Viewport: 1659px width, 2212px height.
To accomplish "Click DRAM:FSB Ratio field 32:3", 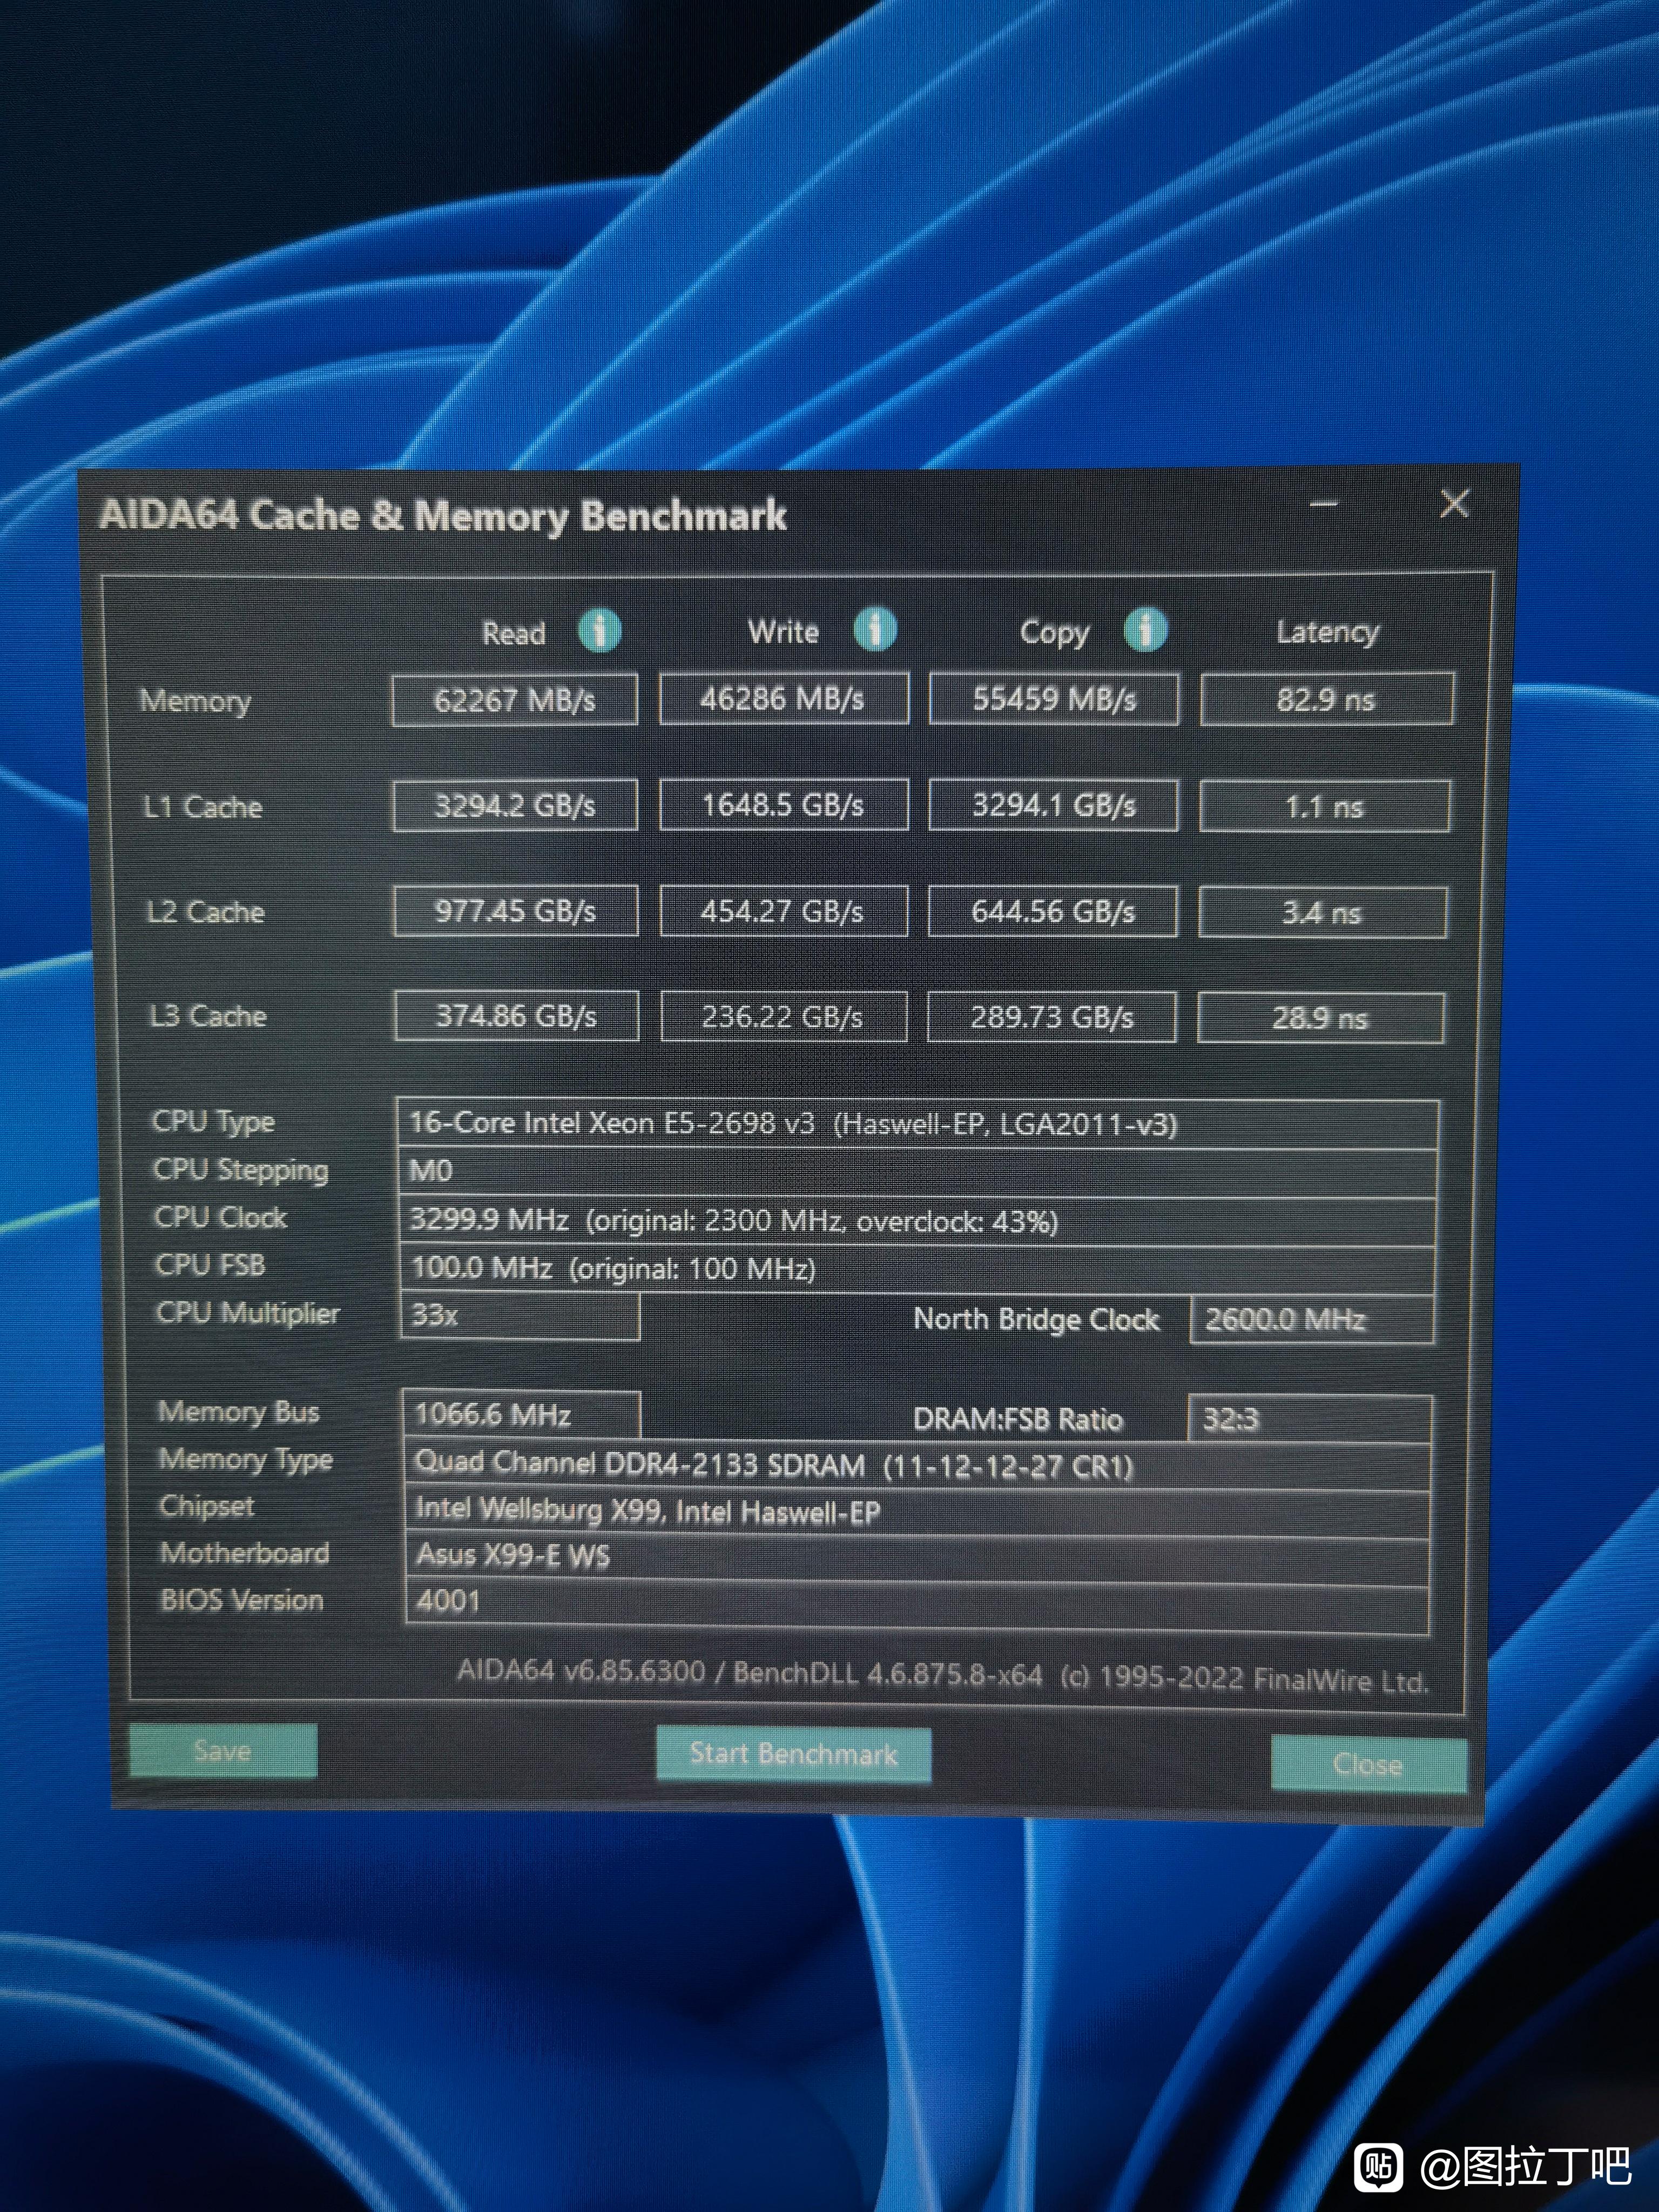I will [x=1310, y=1419].
